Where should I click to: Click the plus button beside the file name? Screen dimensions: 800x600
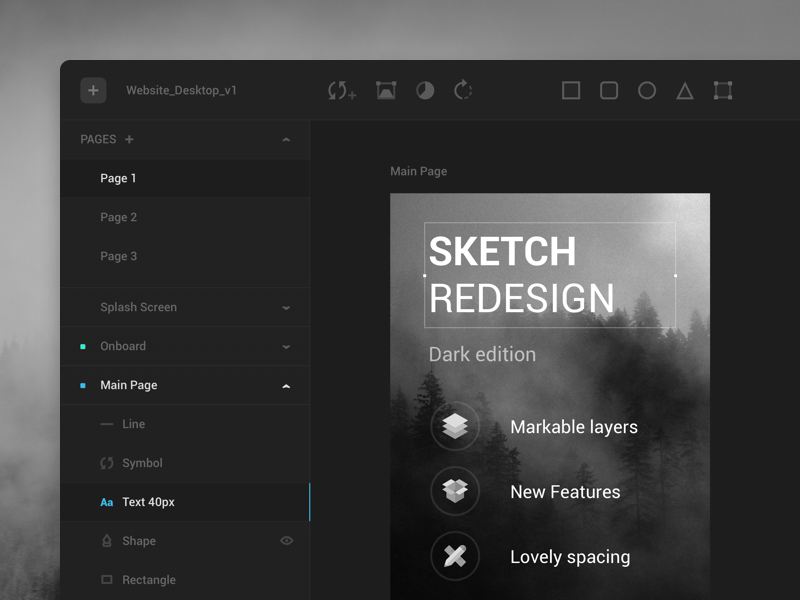point(93,91)
